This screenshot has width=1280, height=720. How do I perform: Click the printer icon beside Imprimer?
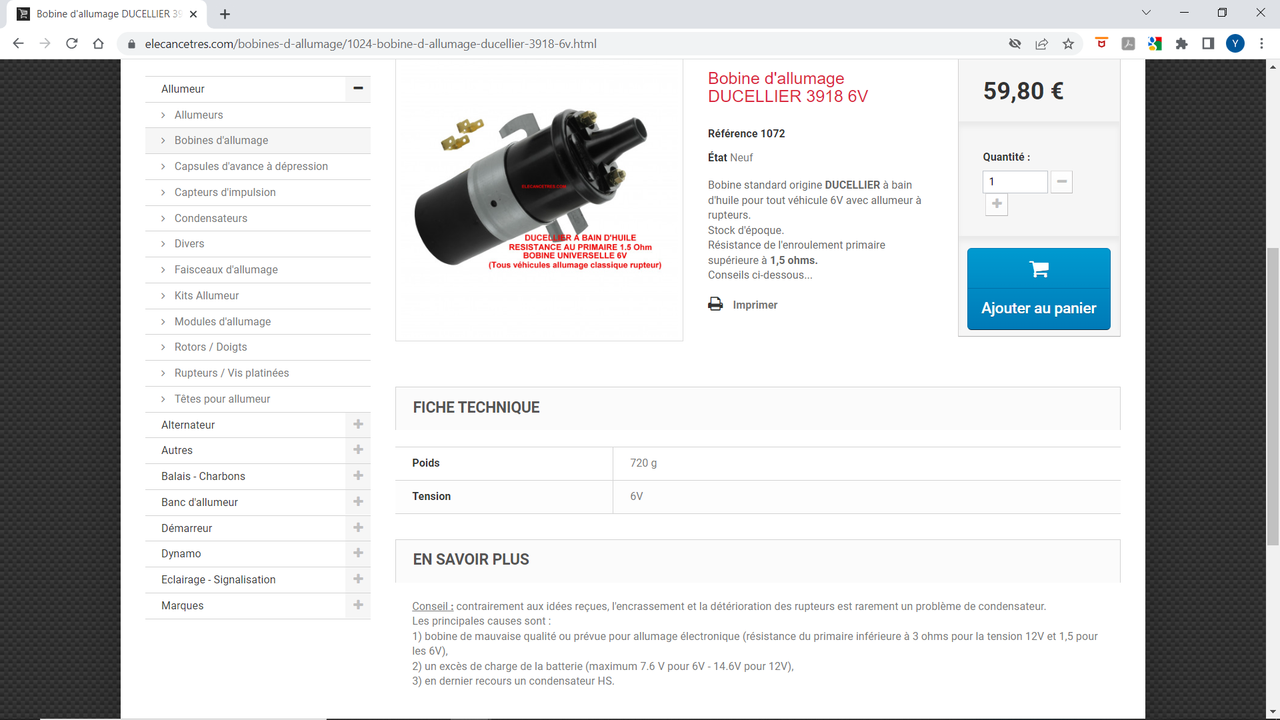(x=715, y=304)
